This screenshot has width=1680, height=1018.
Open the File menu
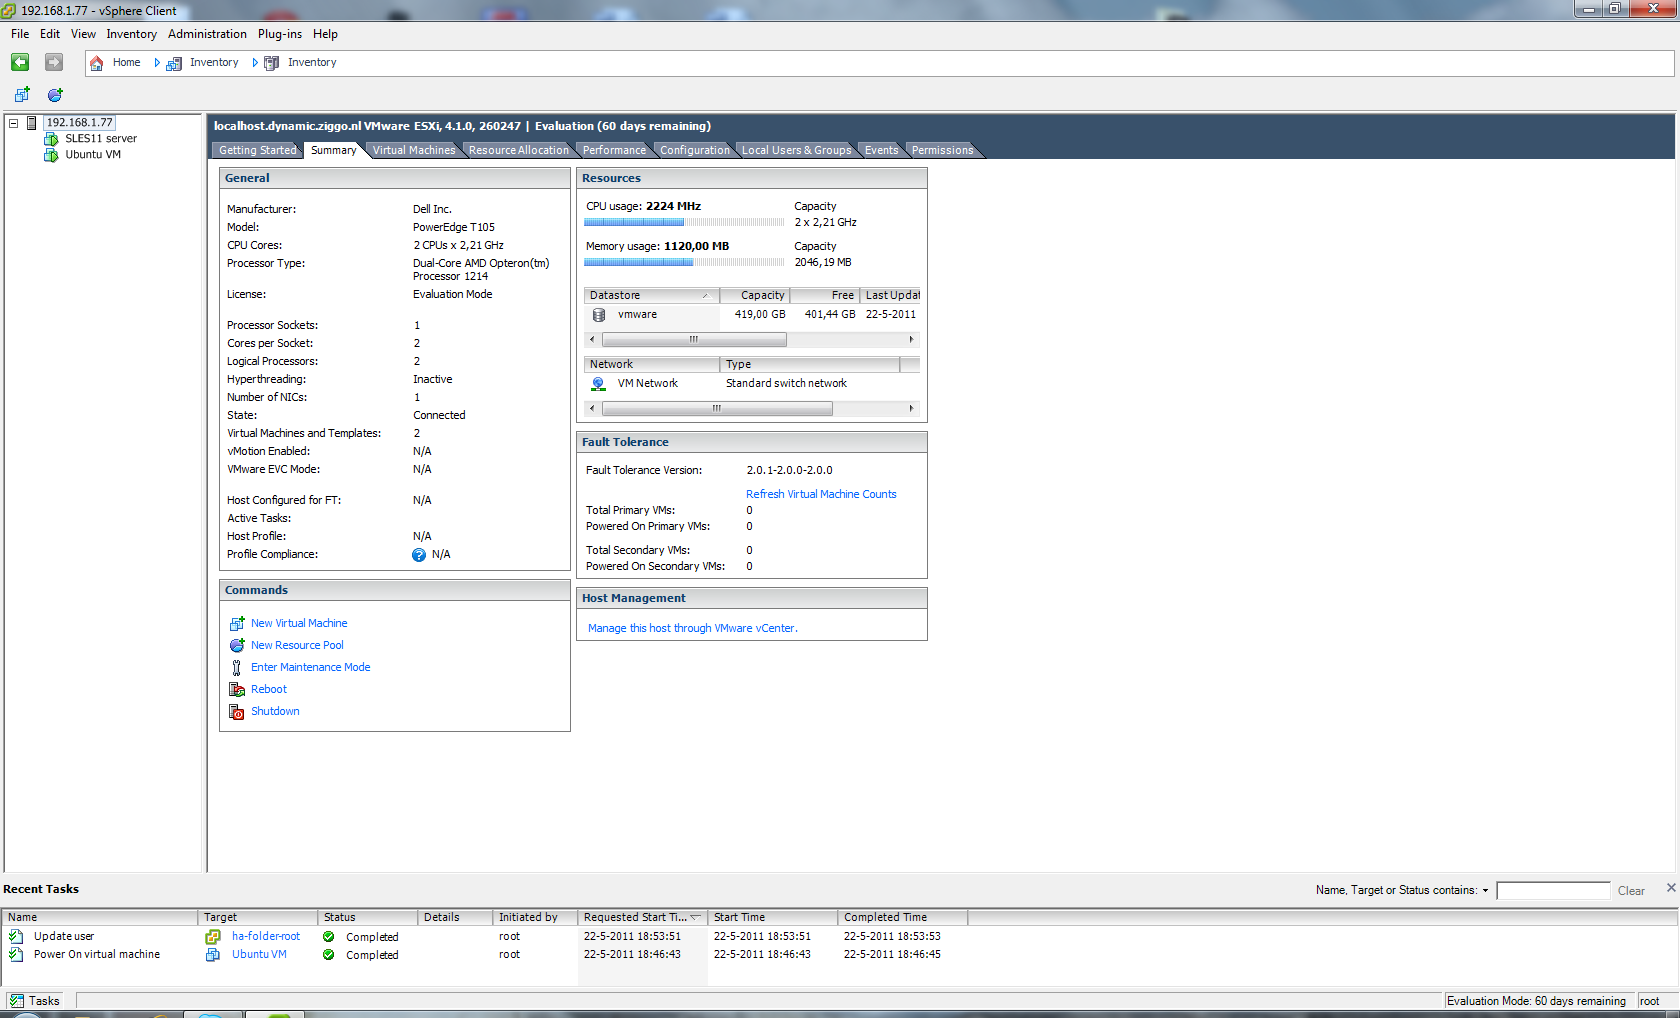click(x=20, y=34)
